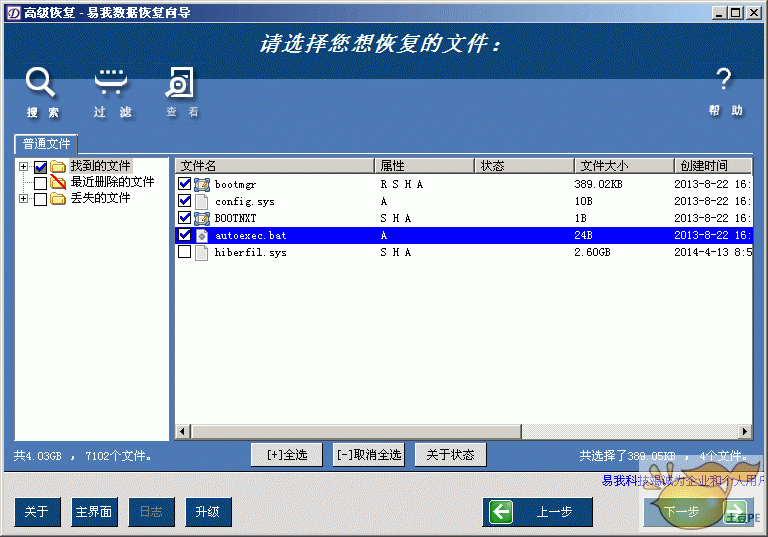Viewport: 768px width, 537px height.
Task: Uncheck the config.sys checkbox
Action: (x=185, y=200)
